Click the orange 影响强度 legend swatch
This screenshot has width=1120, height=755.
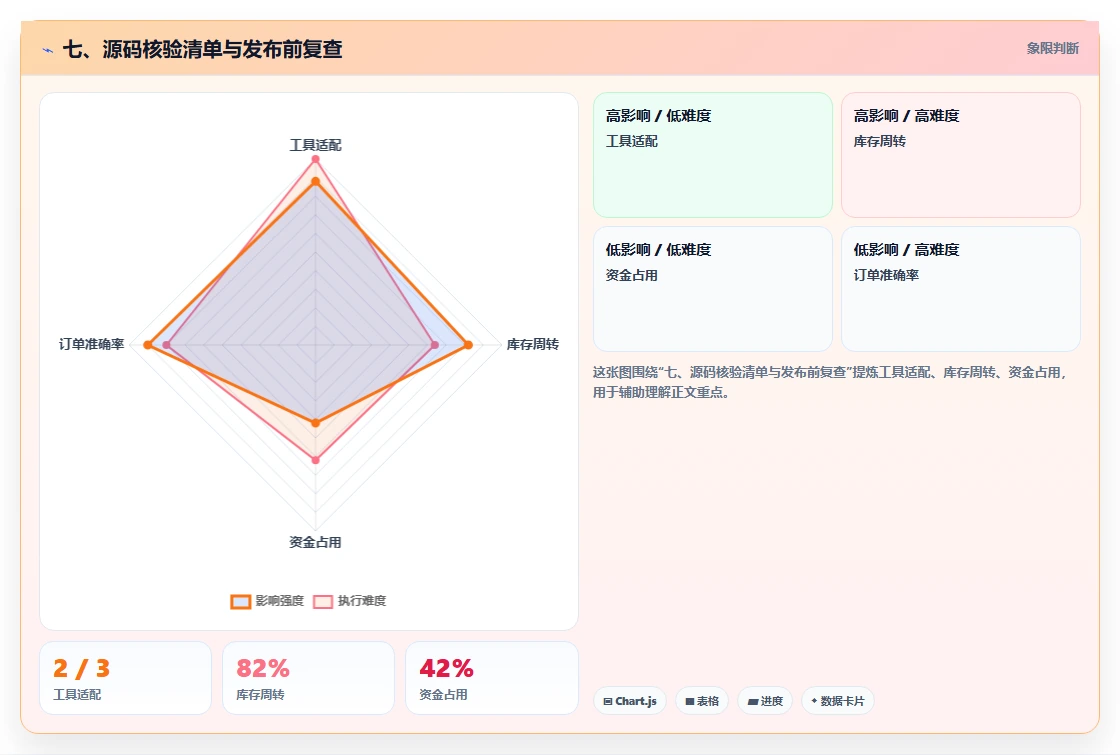pos(241,601)
